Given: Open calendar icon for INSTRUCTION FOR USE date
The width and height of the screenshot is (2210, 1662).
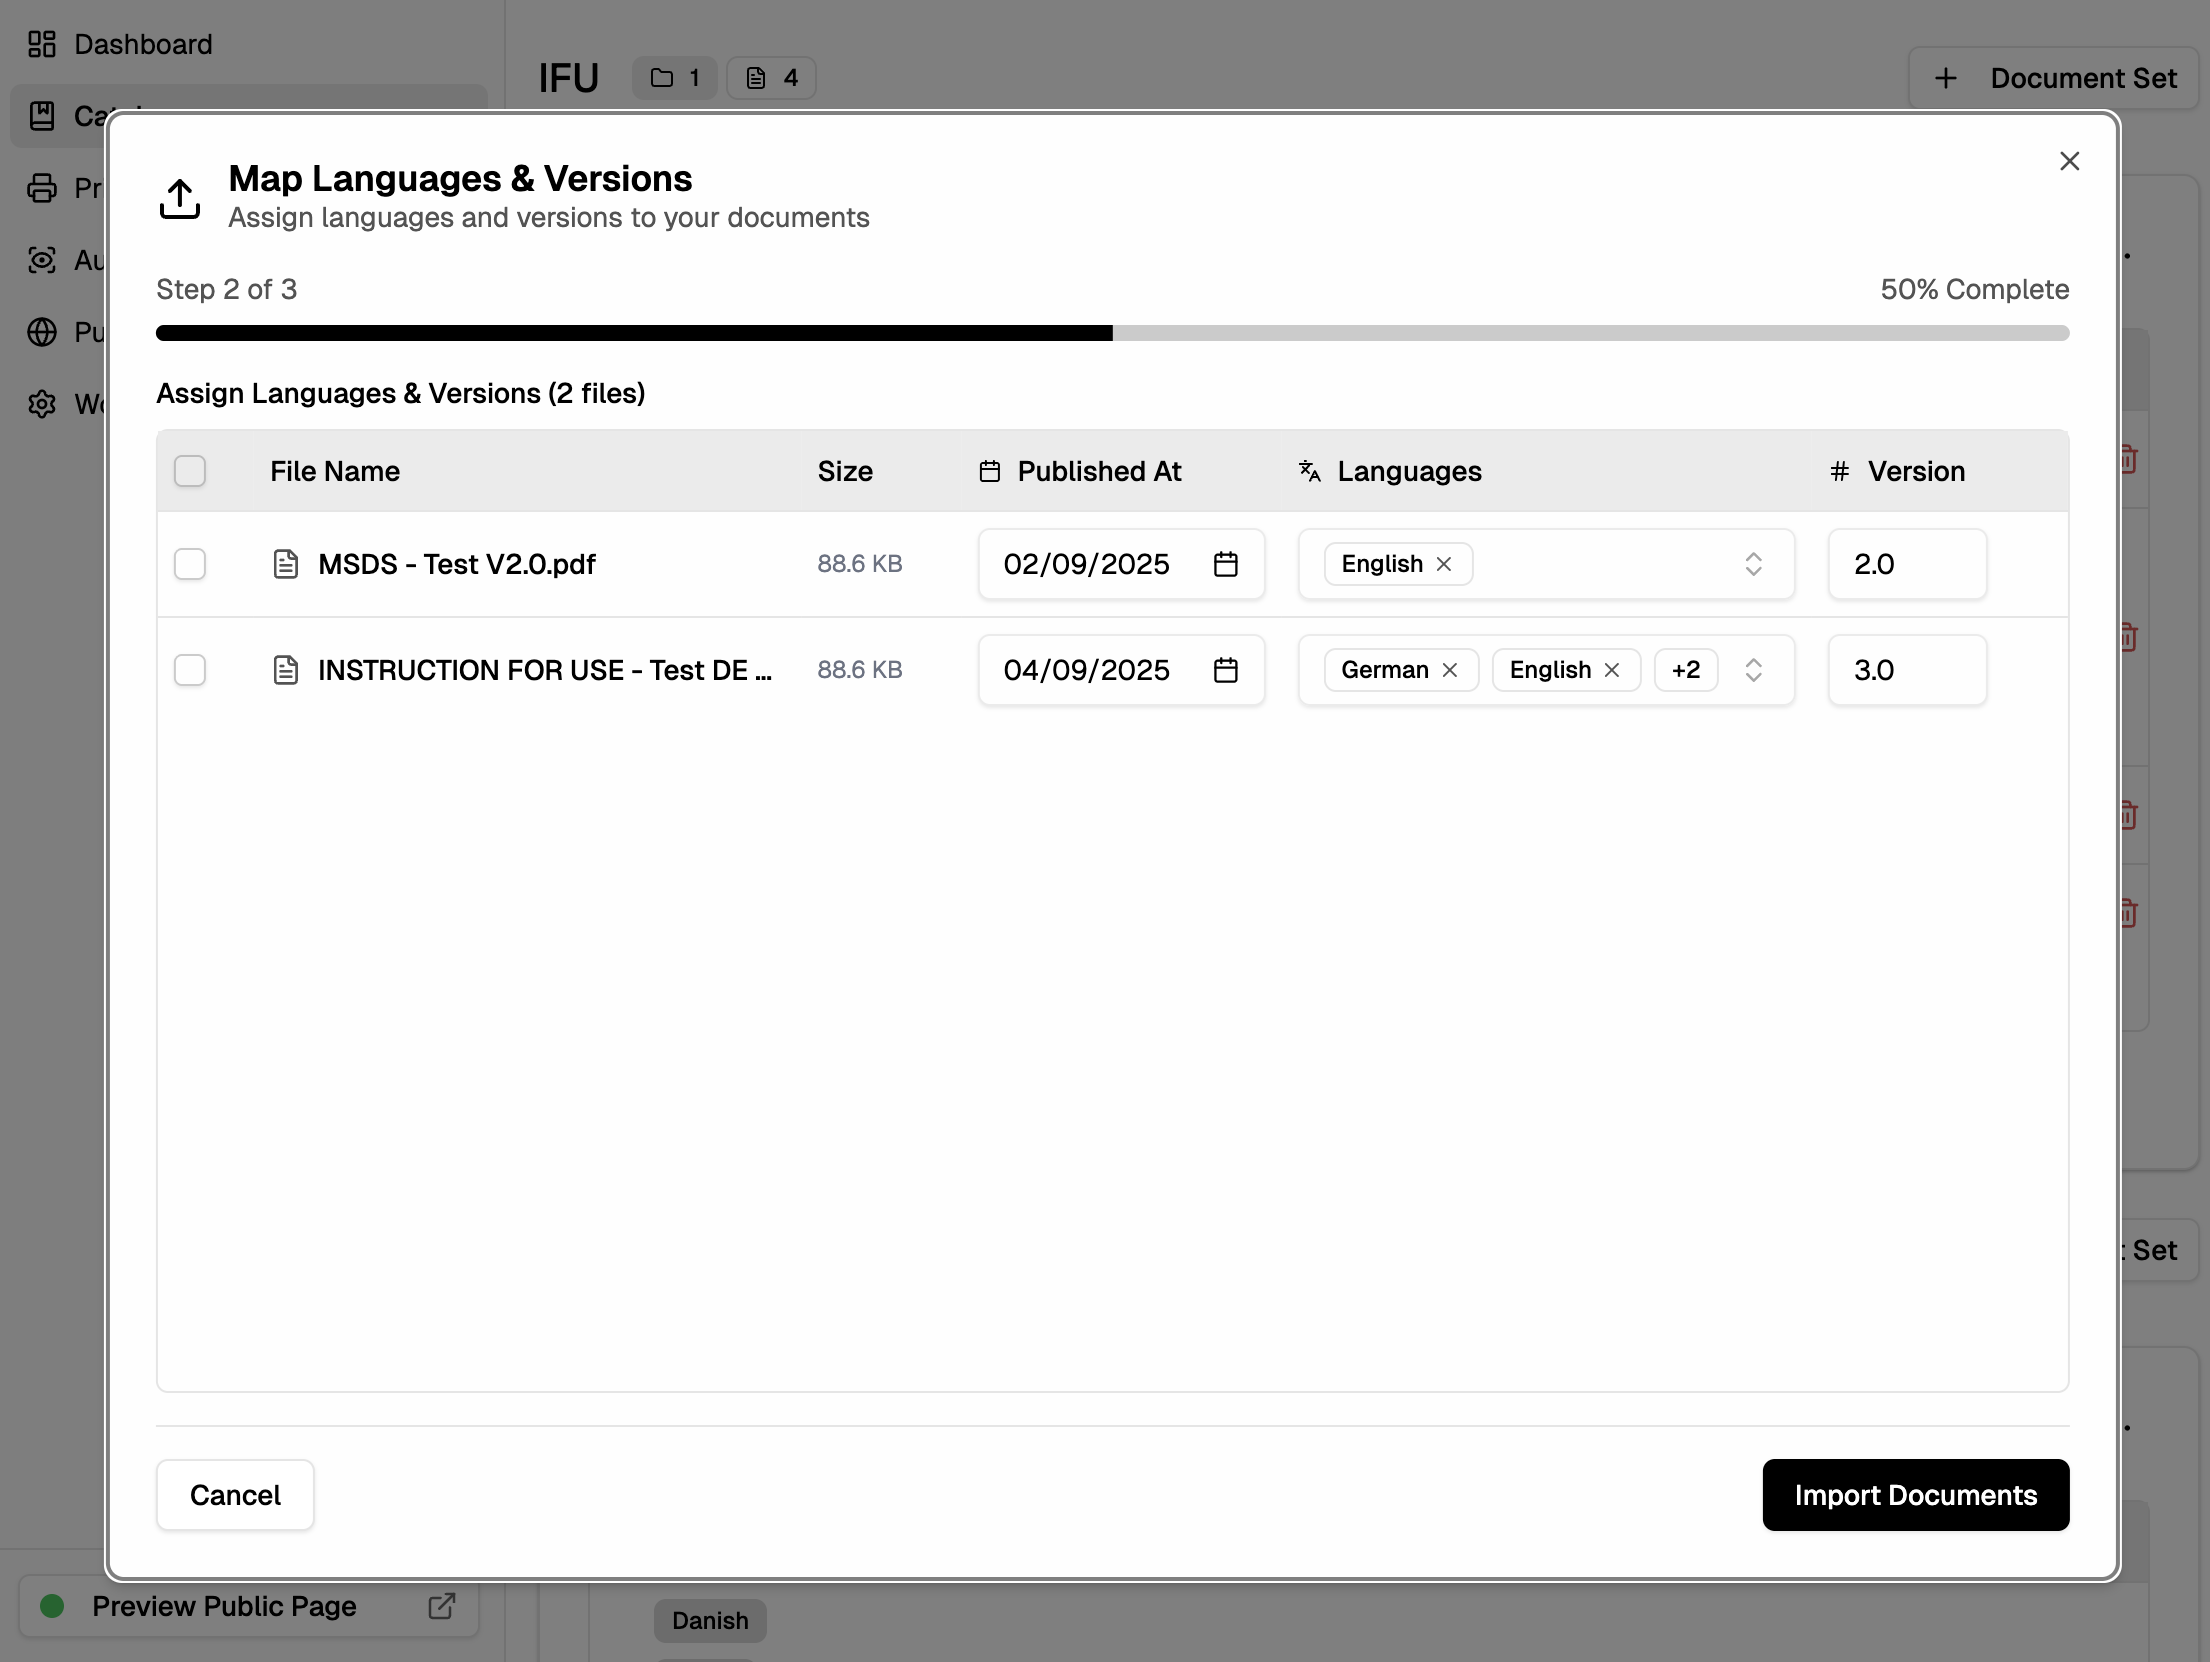Looking at the screenshot, I should point(1225,670).
